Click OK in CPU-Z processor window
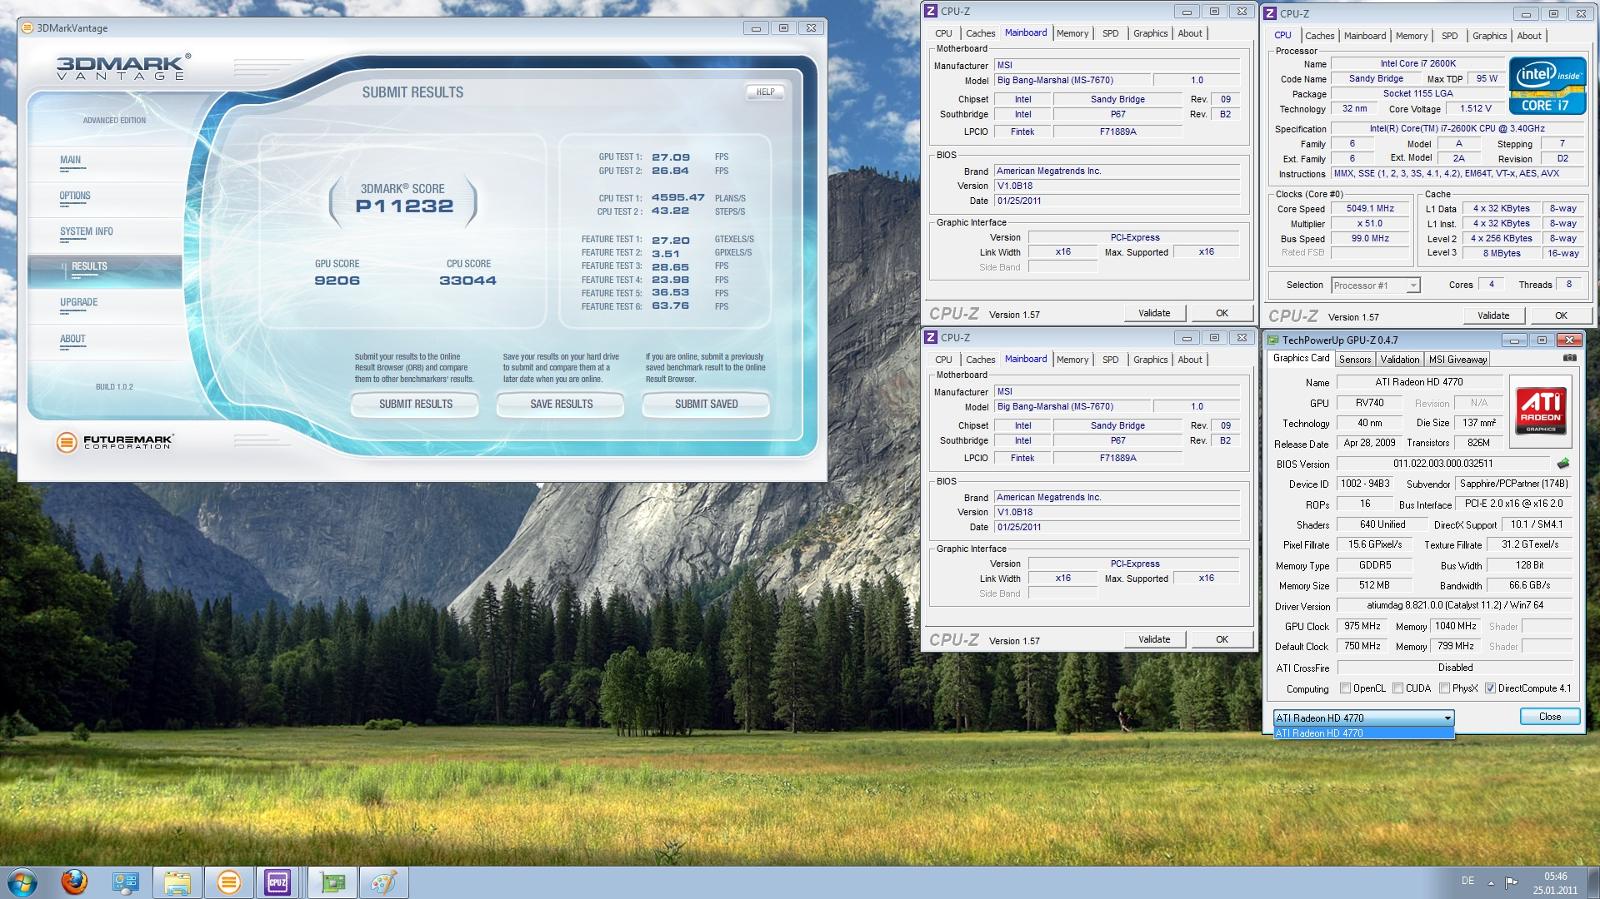1600x899 pixels. coord(1561,315)
